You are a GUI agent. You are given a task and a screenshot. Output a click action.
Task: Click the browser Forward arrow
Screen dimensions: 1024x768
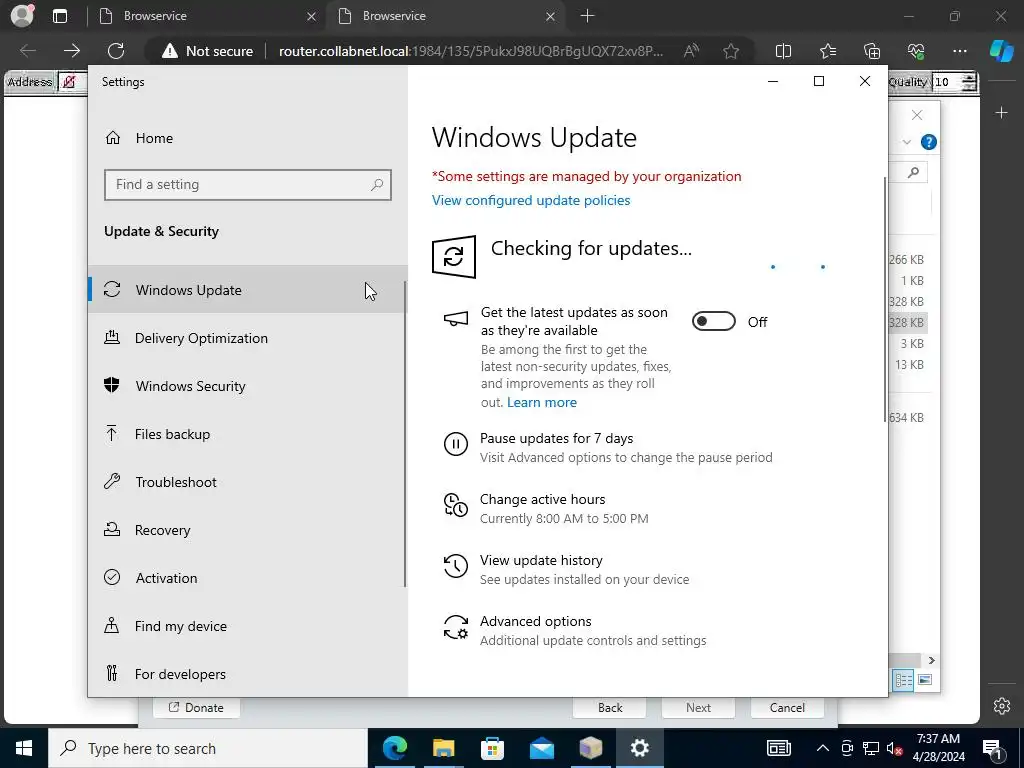[x=72, y=51]
